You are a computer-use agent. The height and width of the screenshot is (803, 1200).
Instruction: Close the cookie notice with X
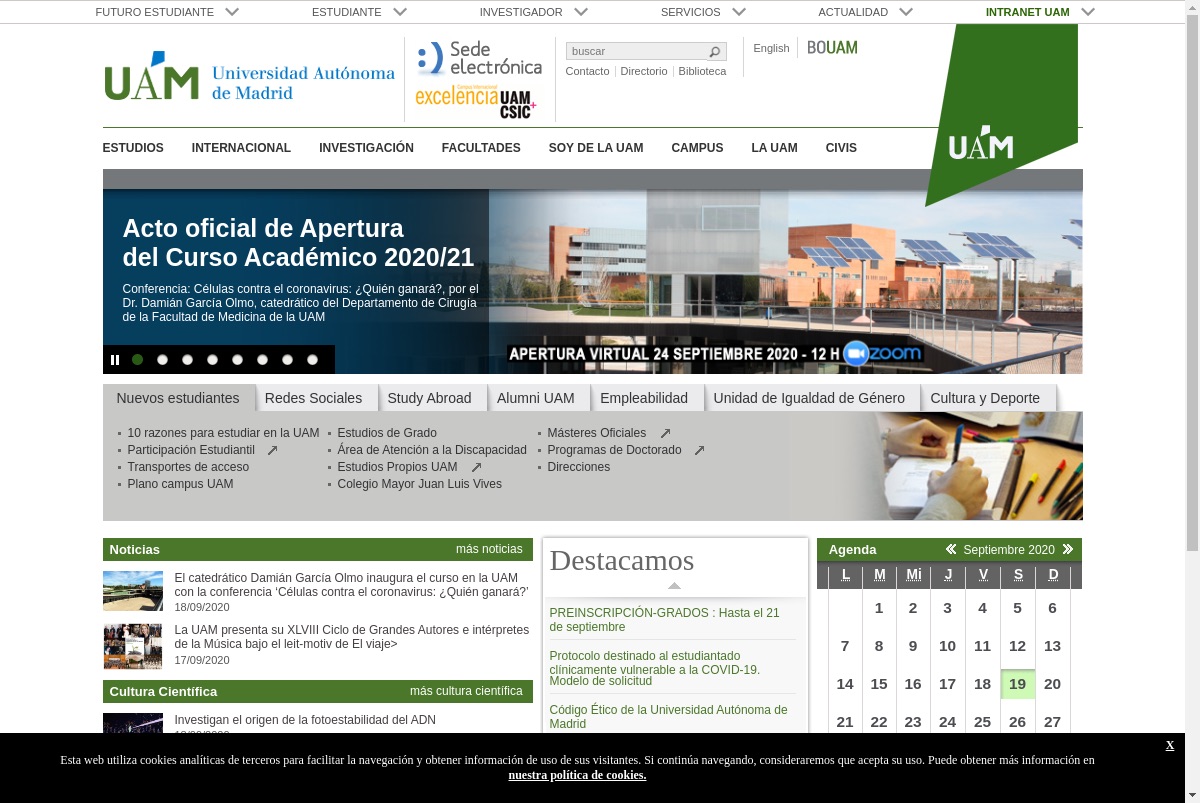click(x=1170, y=745)
